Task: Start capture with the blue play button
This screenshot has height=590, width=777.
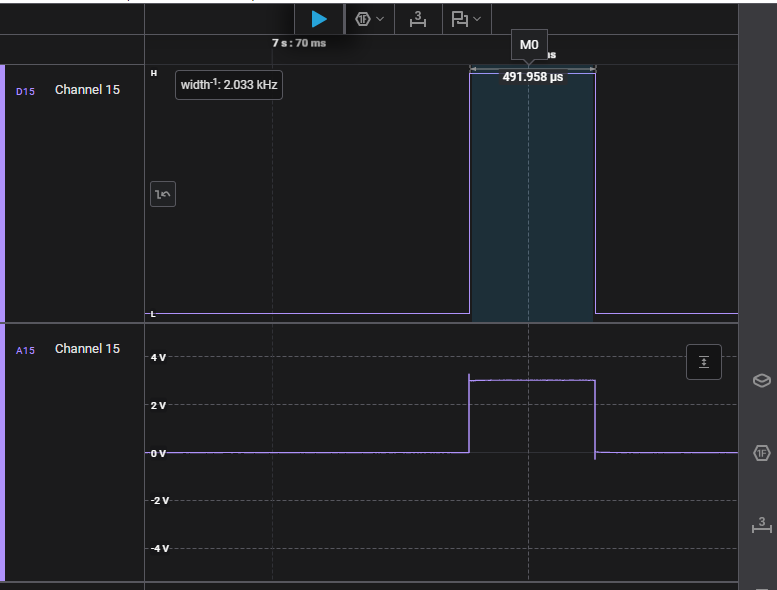Action: click(319, 19)
